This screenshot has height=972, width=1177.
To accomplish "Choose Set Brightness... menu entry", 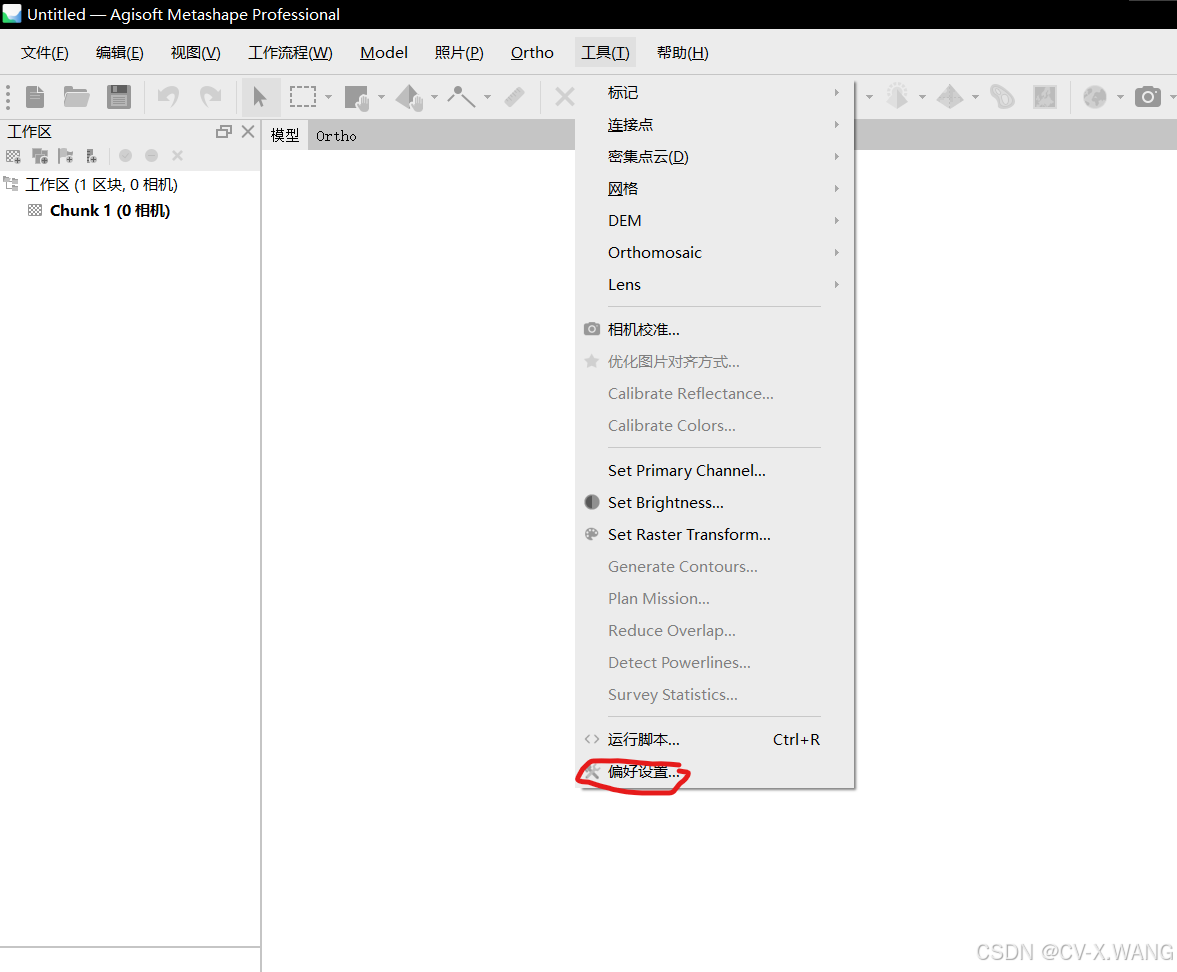I will (715, 503).
